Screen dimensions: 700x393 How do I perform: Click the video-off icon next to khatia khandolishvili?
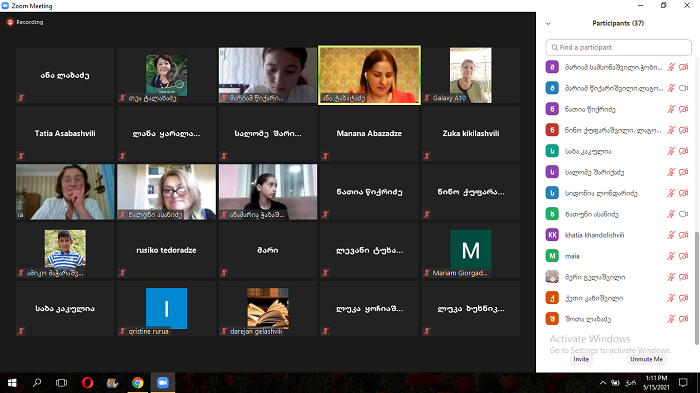point(683,235)
